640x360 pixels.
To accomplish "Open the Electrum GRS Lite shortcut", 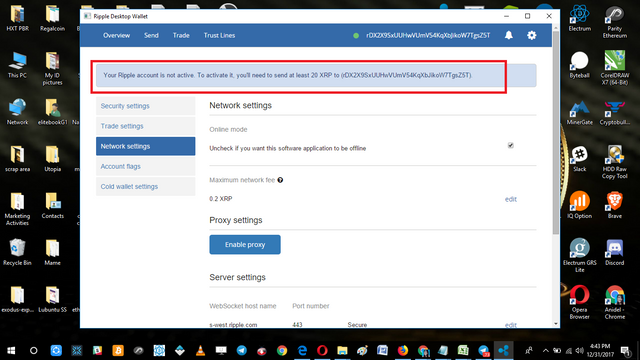I will pyautogui.click(x=580, y=256).
